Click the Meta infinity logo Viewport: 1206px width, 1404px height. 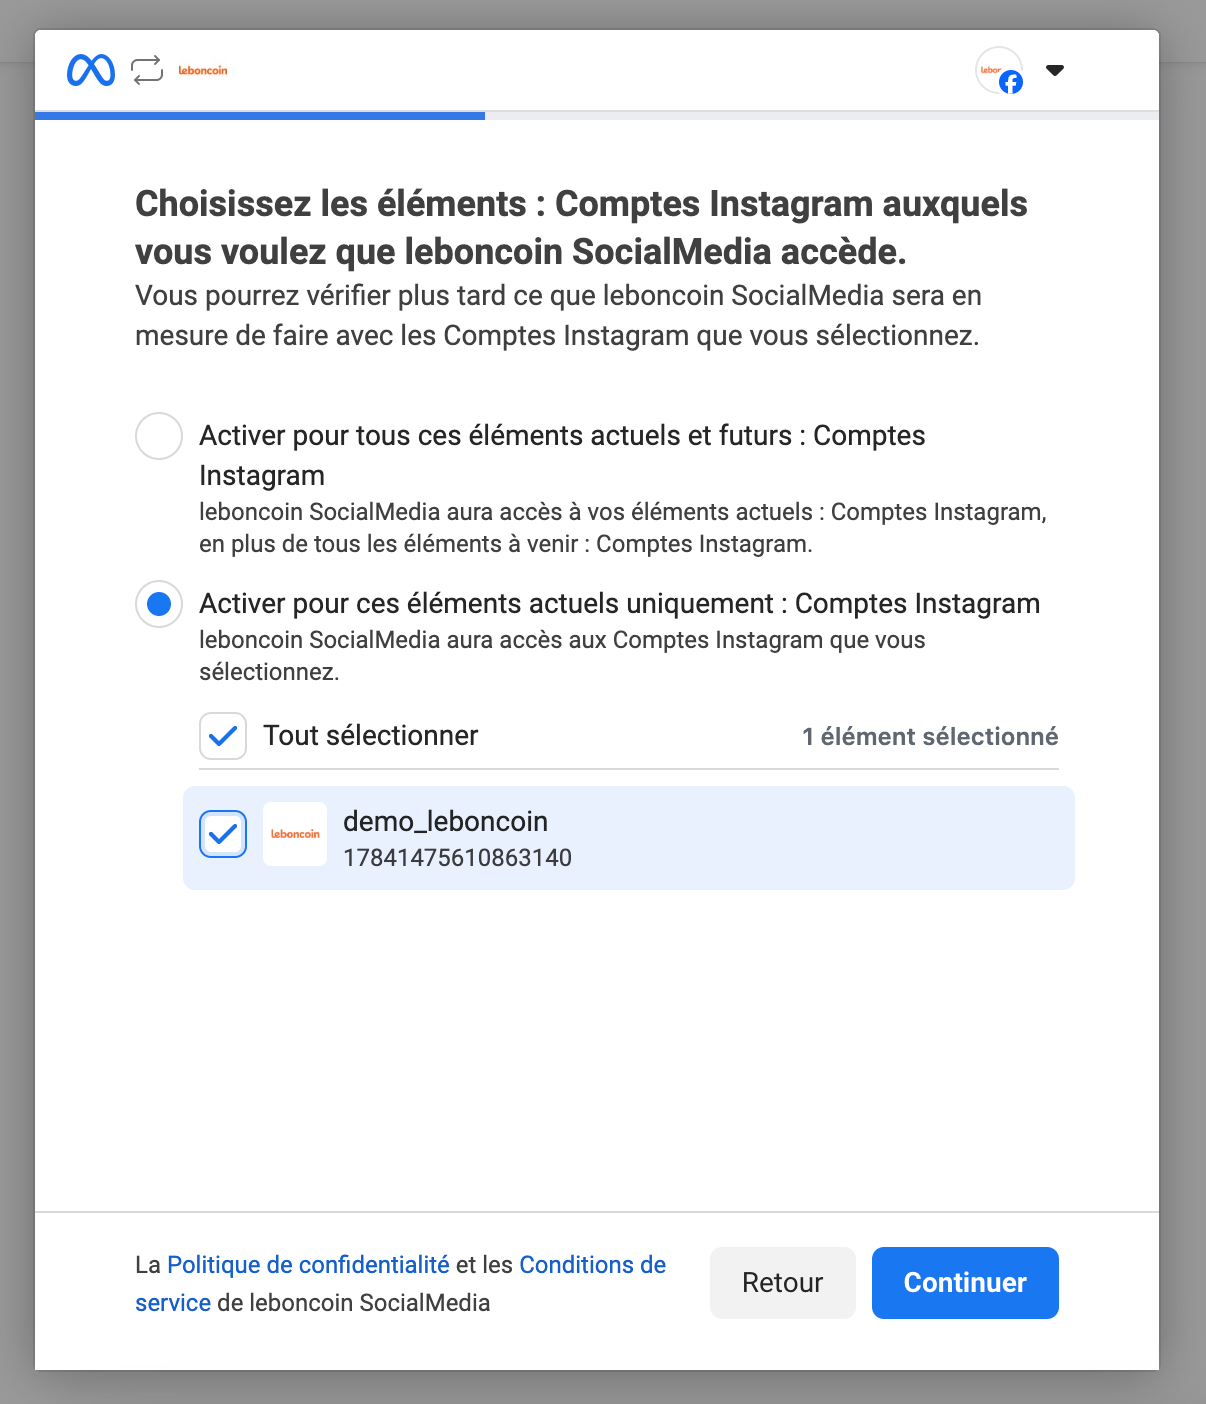pos(91,70)
